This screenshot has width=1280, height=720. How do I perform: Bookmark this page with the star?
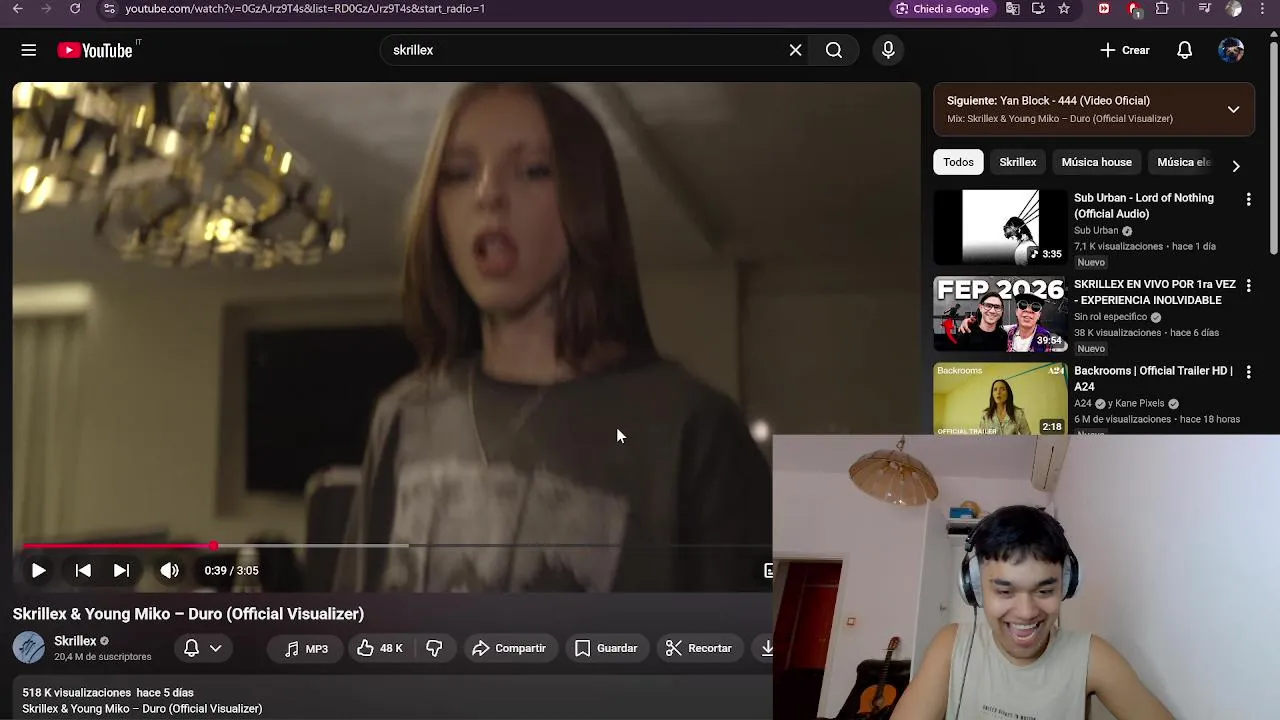(x=1064, y=8)
